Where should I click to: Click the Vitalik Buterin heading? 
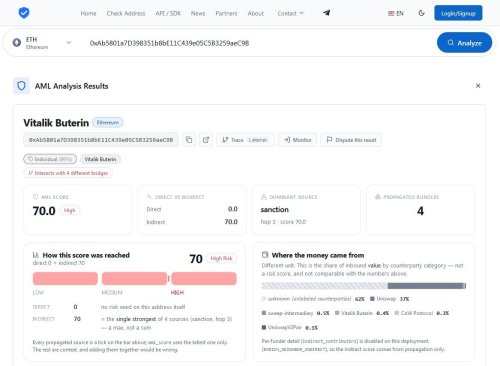click(56, 123)
